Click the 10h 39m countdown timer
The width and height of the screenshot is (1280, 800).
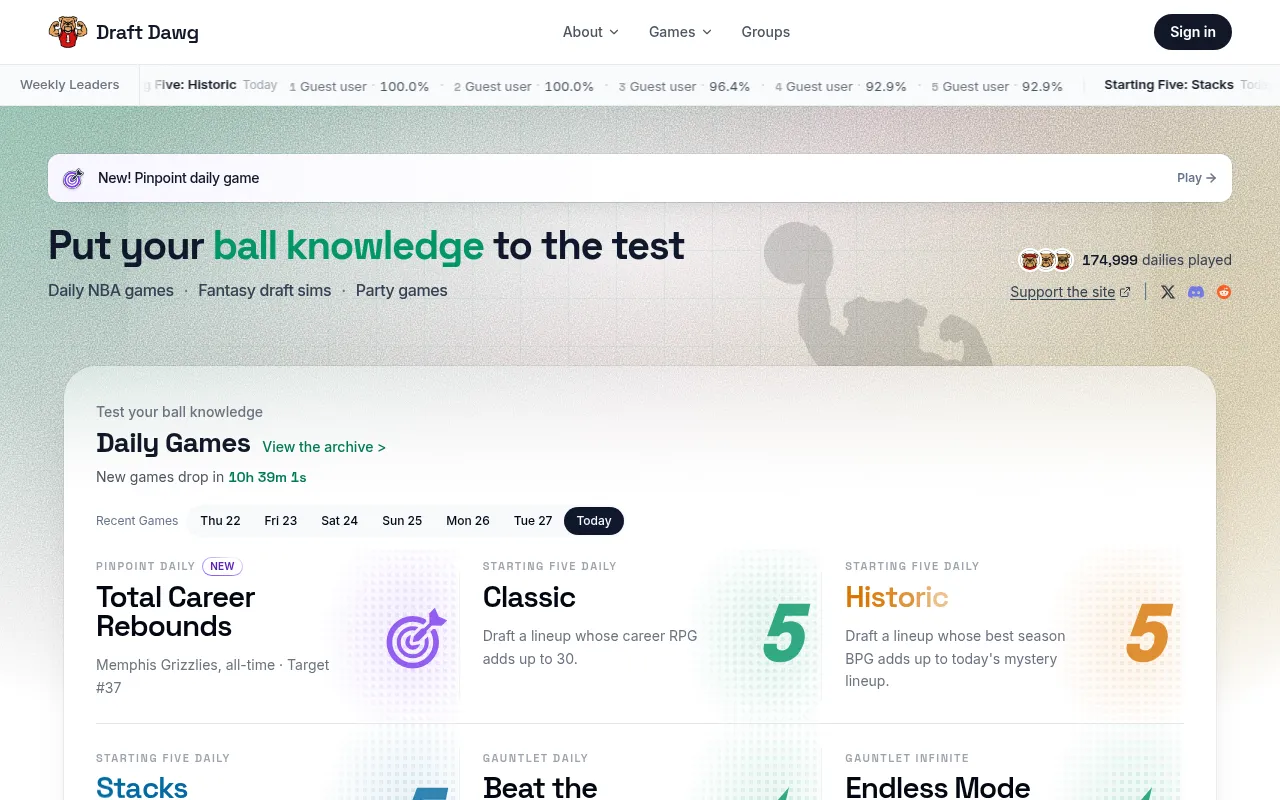click(267, 477)
